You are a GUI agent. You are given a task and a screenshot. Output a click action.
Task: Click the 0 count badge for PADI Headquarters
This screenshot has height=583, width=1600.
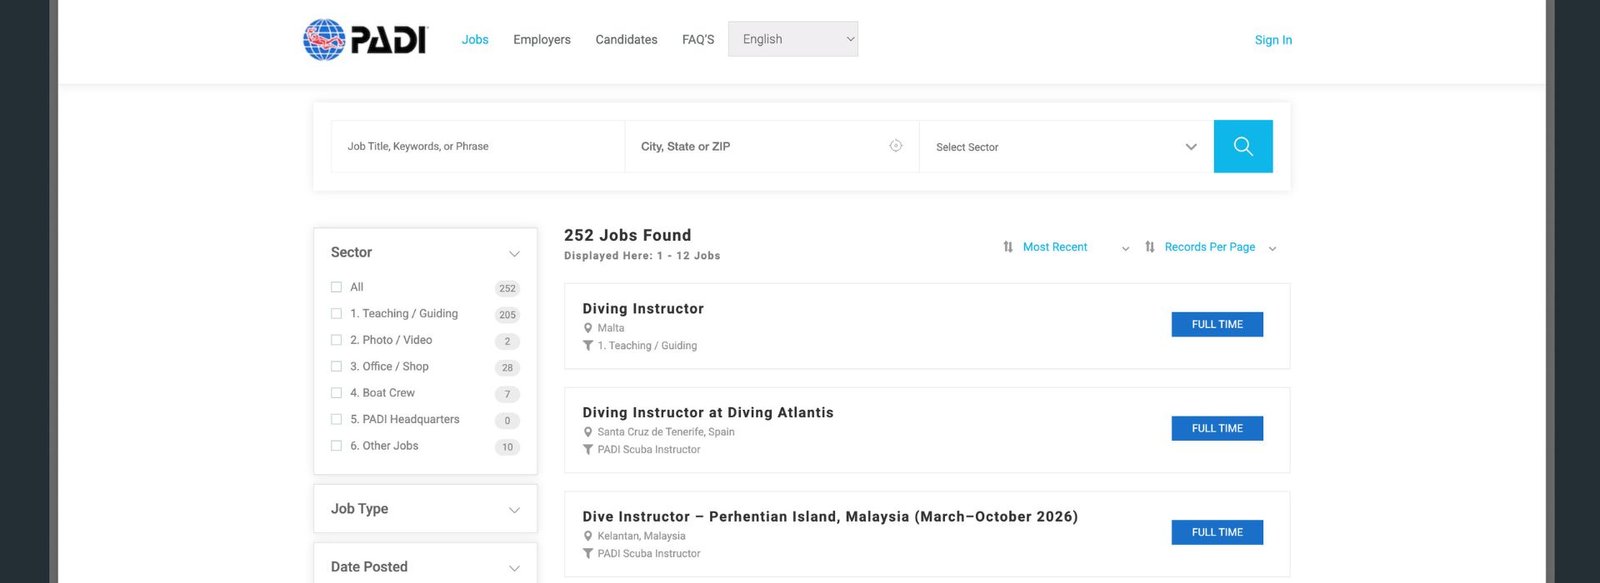[x=507, y=421]
